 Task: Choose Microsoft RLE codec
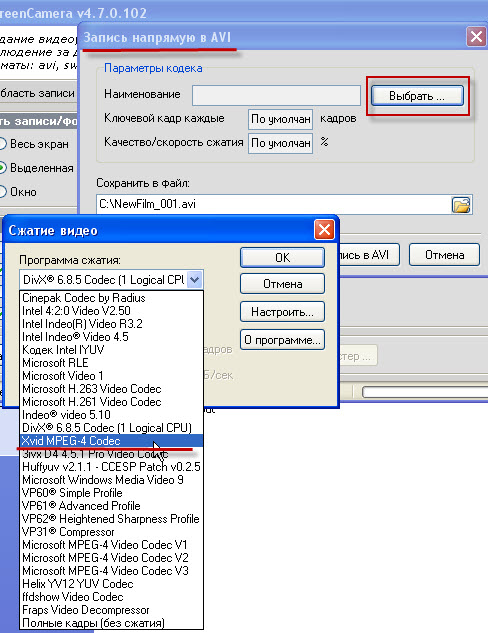[111, 363]
